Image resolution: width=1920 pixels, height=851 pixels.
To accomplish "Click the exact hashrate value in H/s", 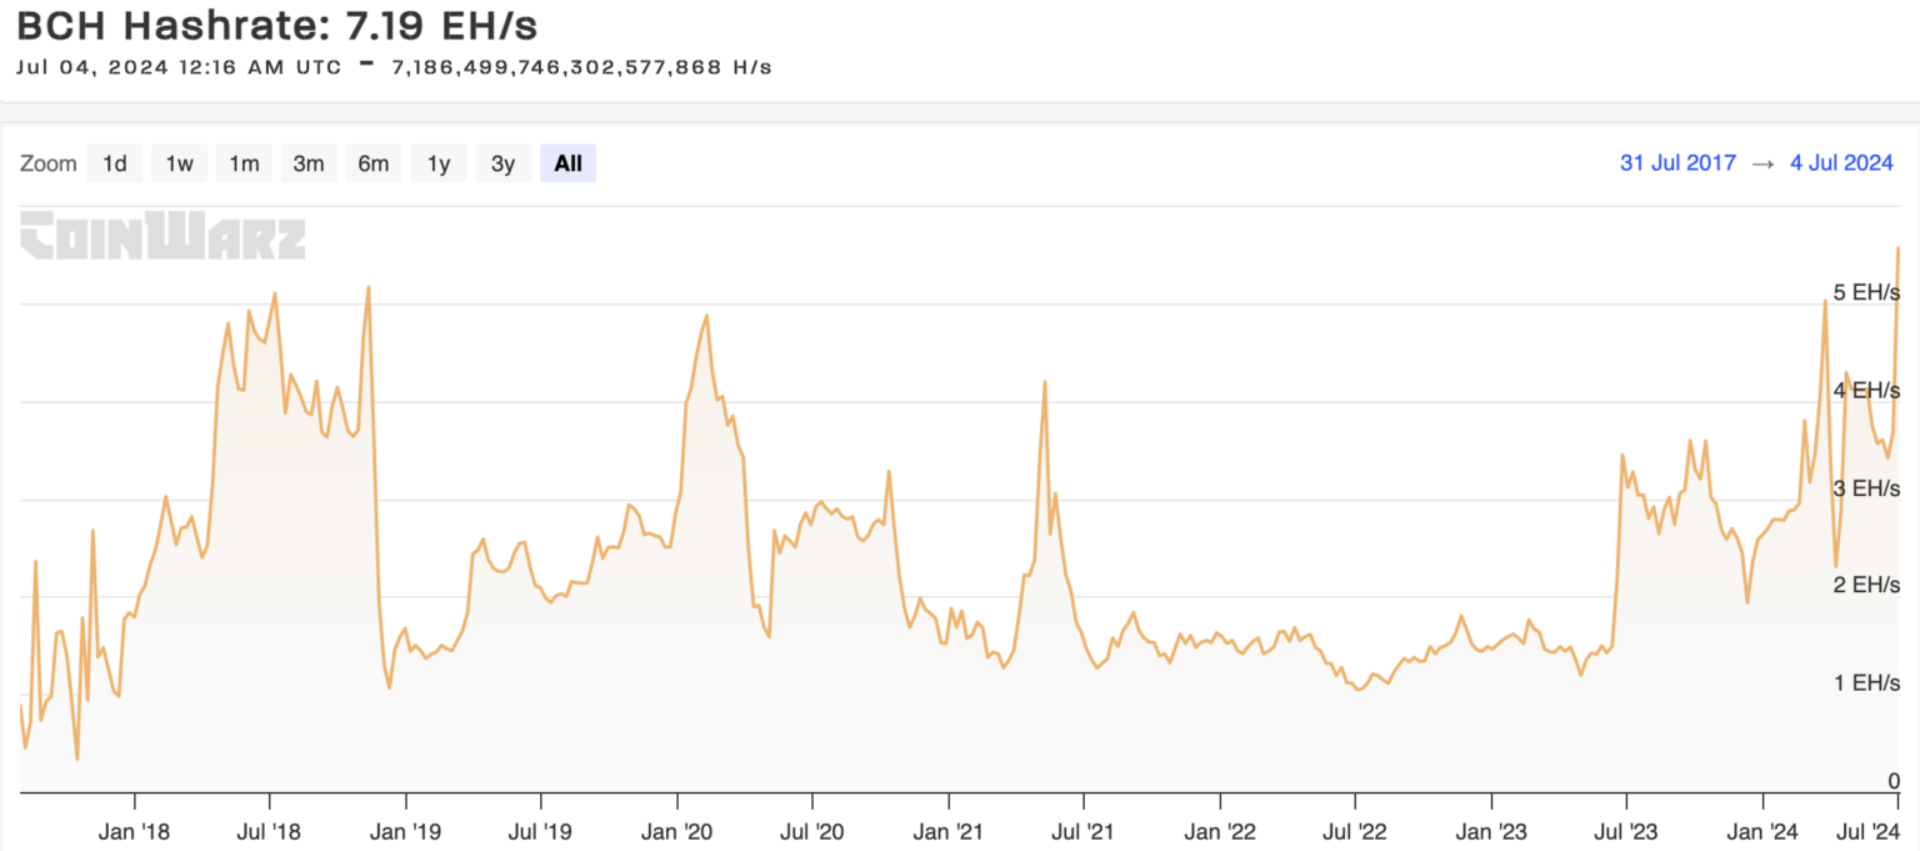I will coord(582,67).
